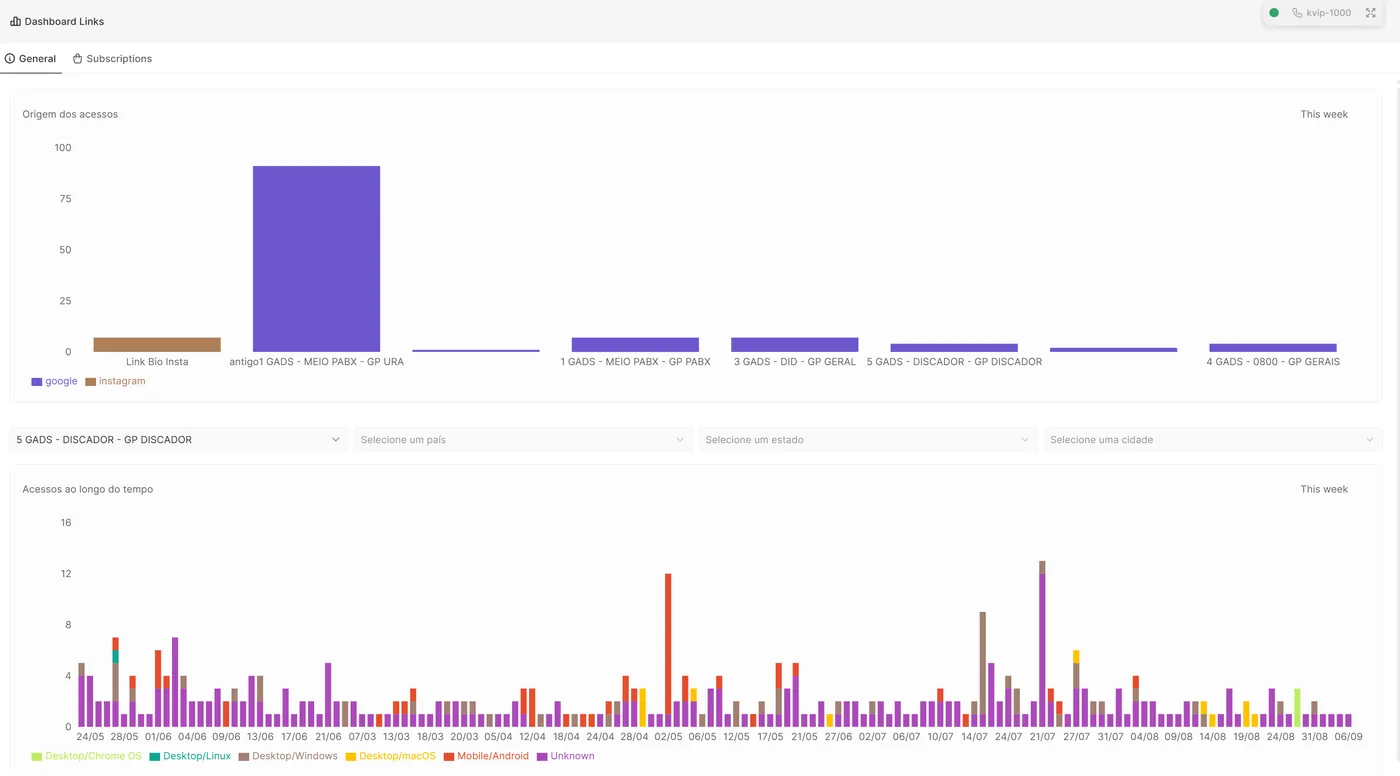Expand the Selecione um estado dropdown
The height and width of the screenshot is (776, 1400).
868,440
